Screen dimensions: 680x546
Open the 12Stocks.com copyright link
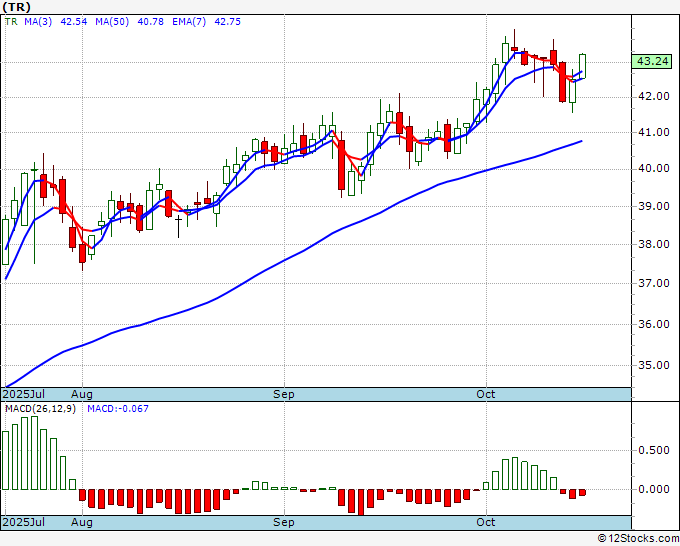(638, 539)
